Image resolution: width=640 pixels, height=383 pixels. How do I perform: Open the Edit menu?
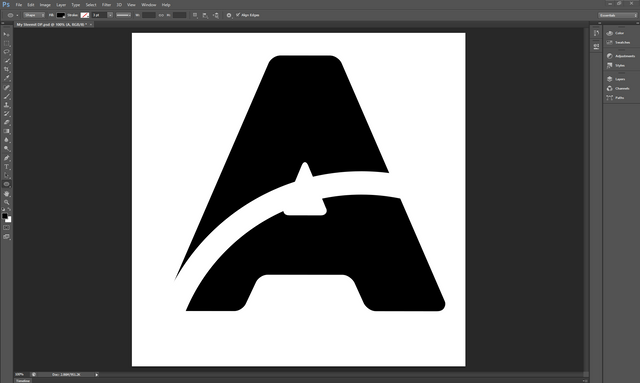click(x=31, y=5)
